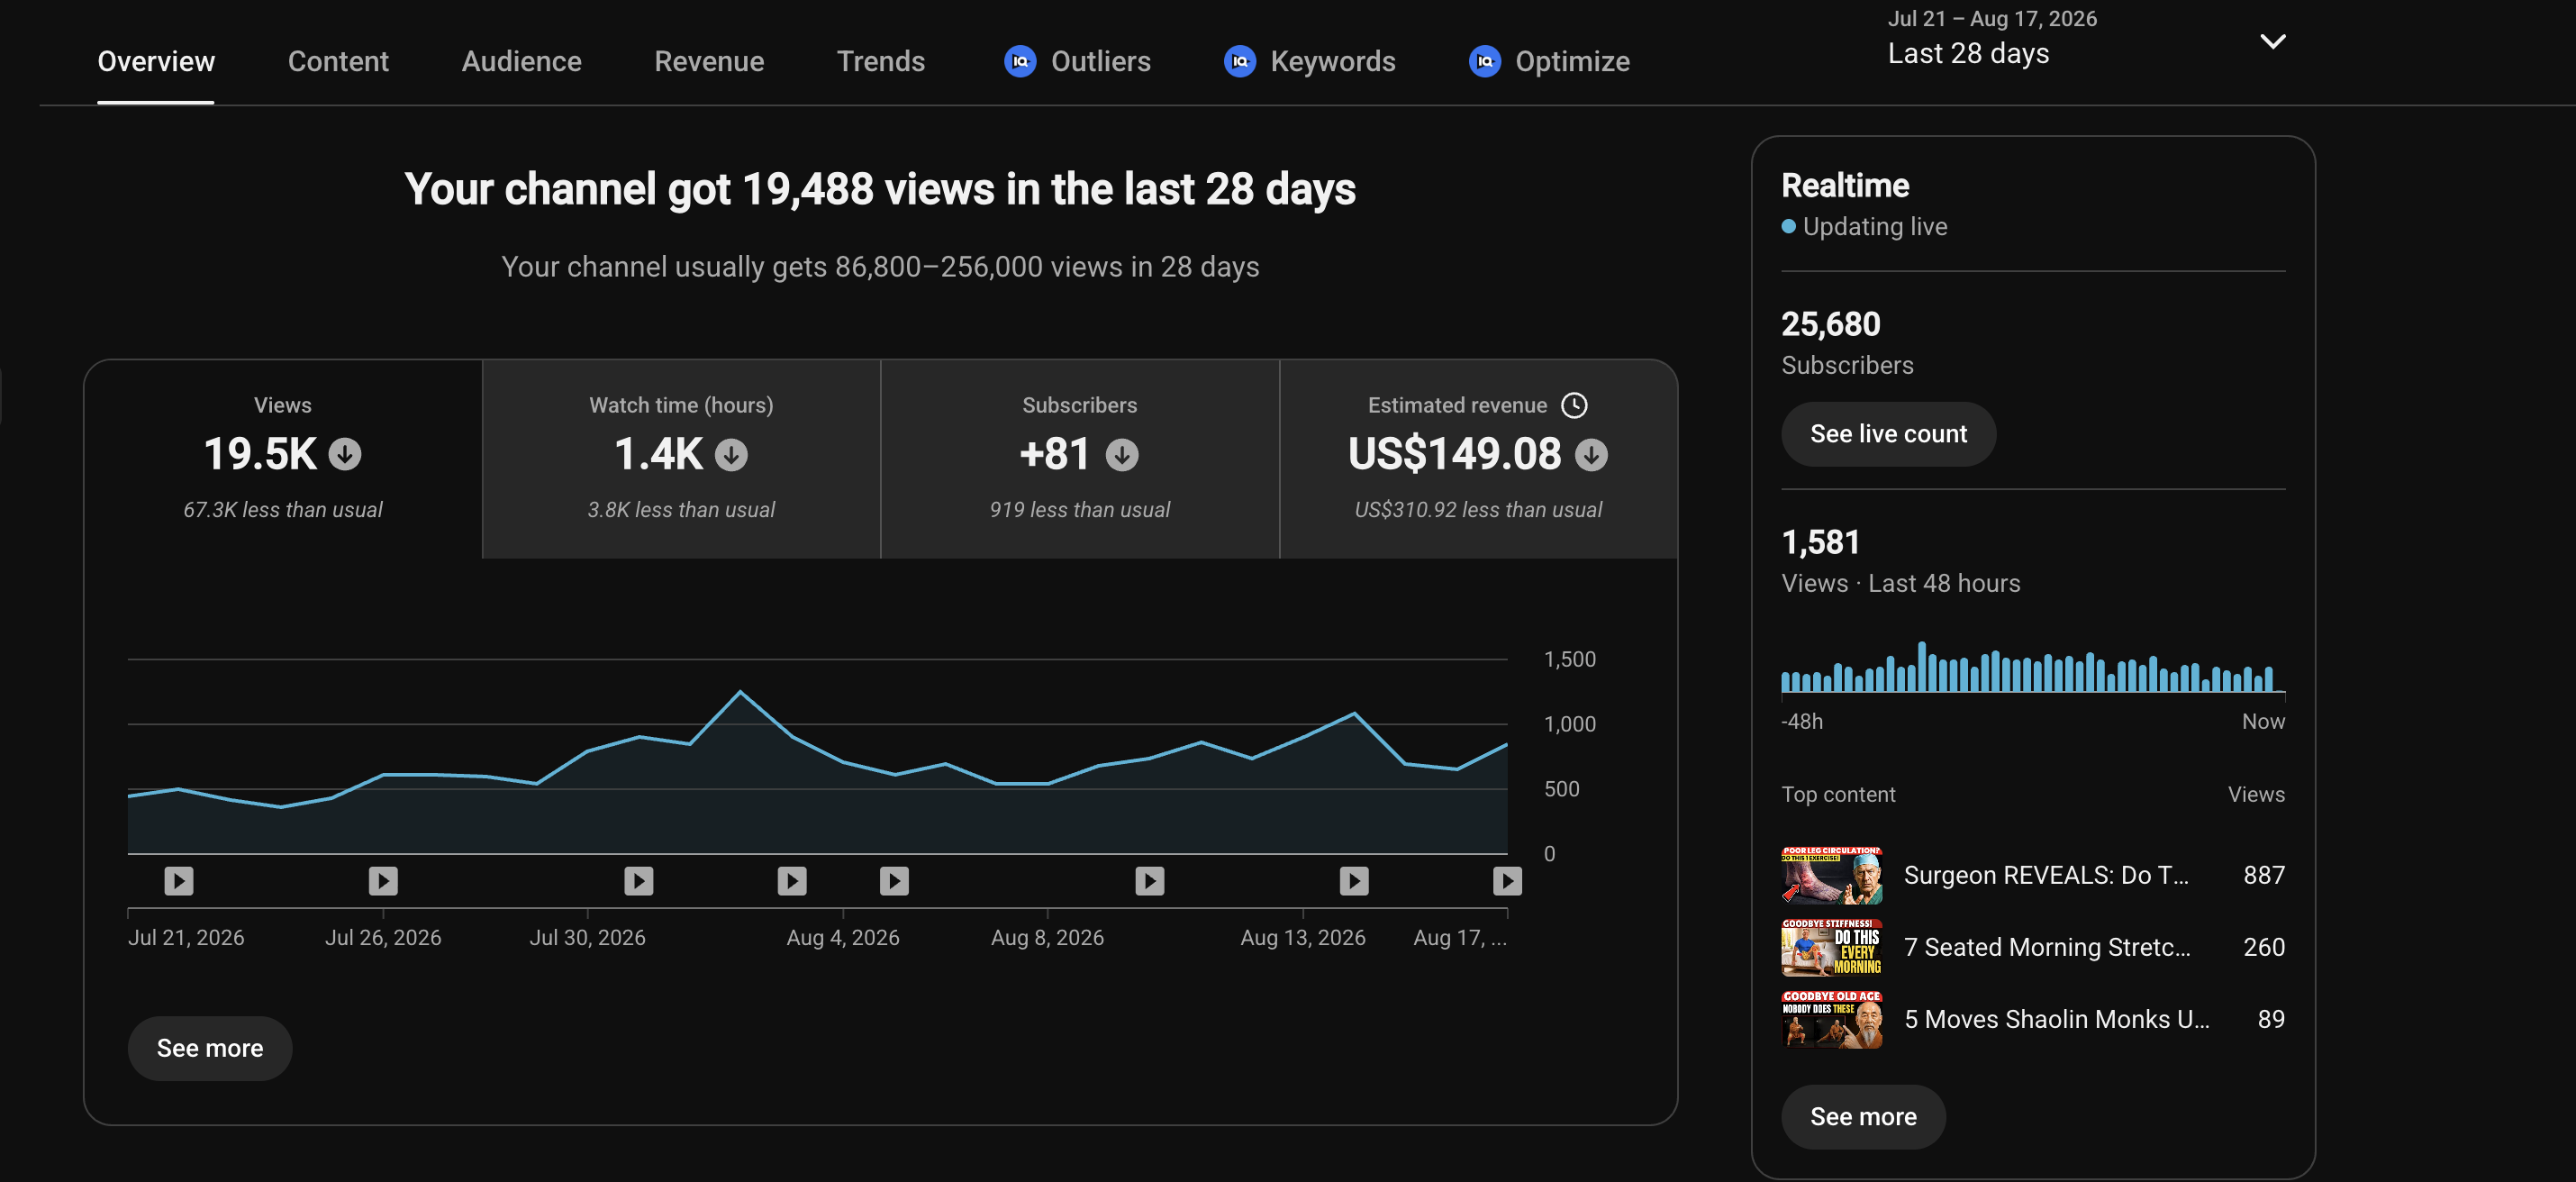The width and height of the screenshot is (2576, 1182).
Task: Select the Watch time (hours) metric card
Action: click(x=681, y=459)
